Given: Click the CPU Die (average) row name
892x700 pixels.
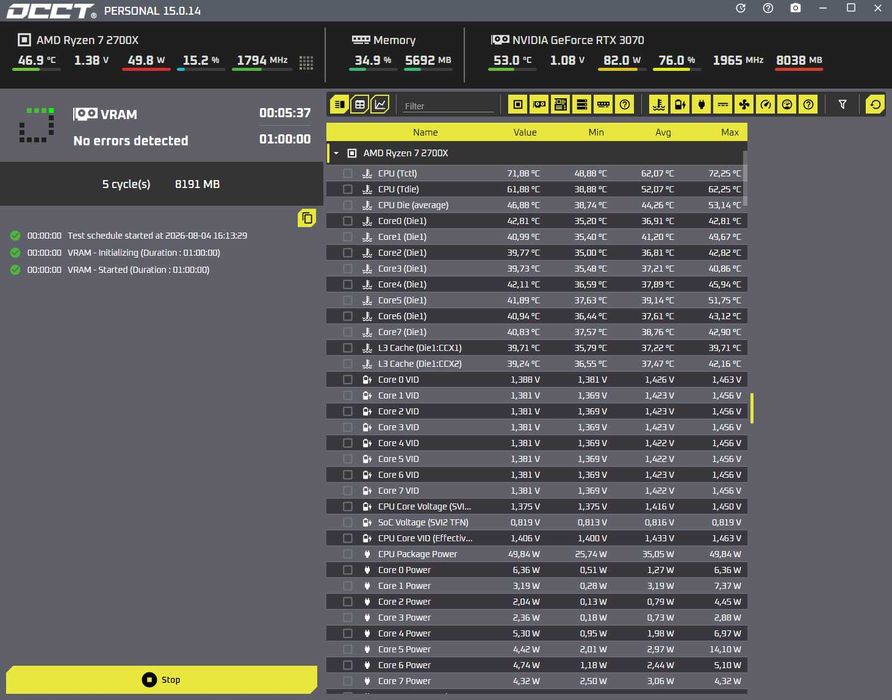Looking at the screenshot, I should coord(413,205).
